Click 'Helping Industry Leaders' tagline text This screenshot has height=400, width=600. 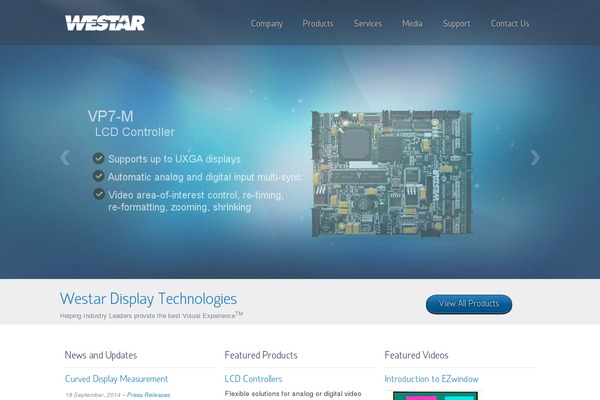[x=152, y=315]
